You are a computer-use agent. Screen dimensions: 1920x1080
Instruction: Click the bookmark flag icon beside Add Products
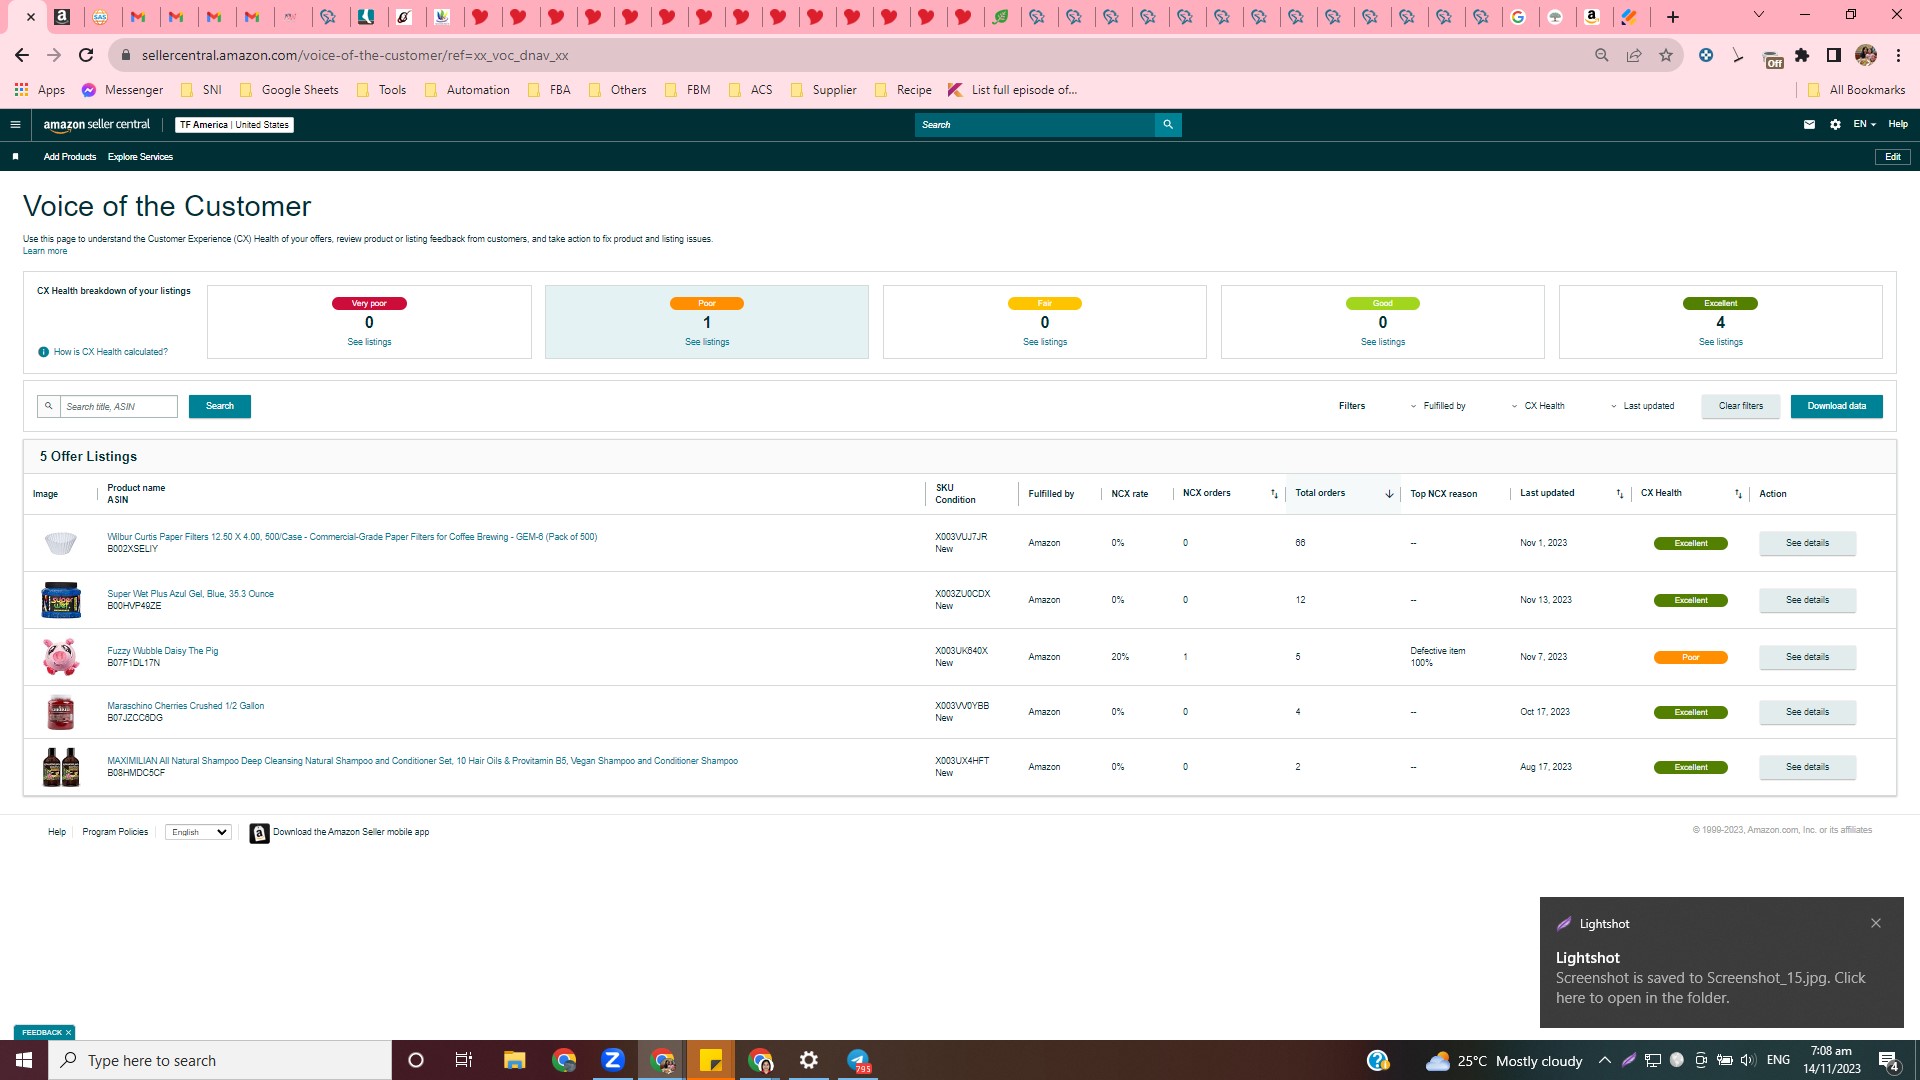pyautogui.click(x=15, y=157)
